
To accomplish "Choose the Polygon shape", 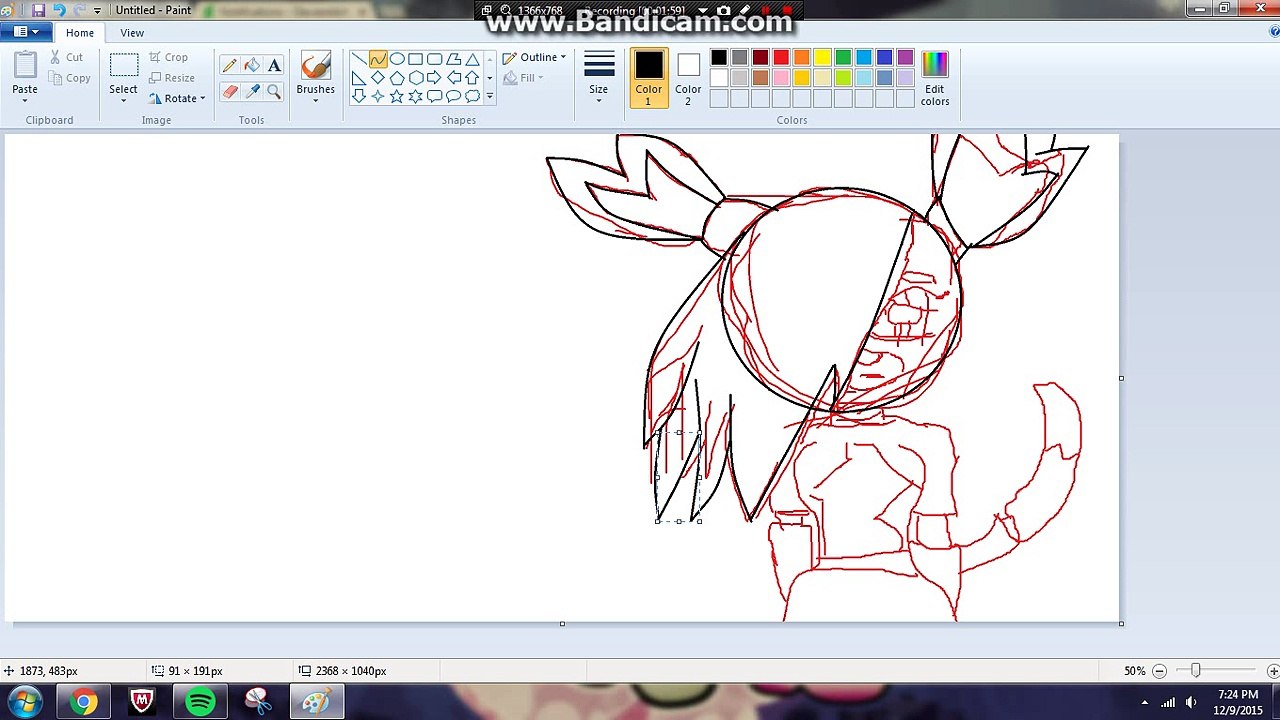I will click(454, 59).
